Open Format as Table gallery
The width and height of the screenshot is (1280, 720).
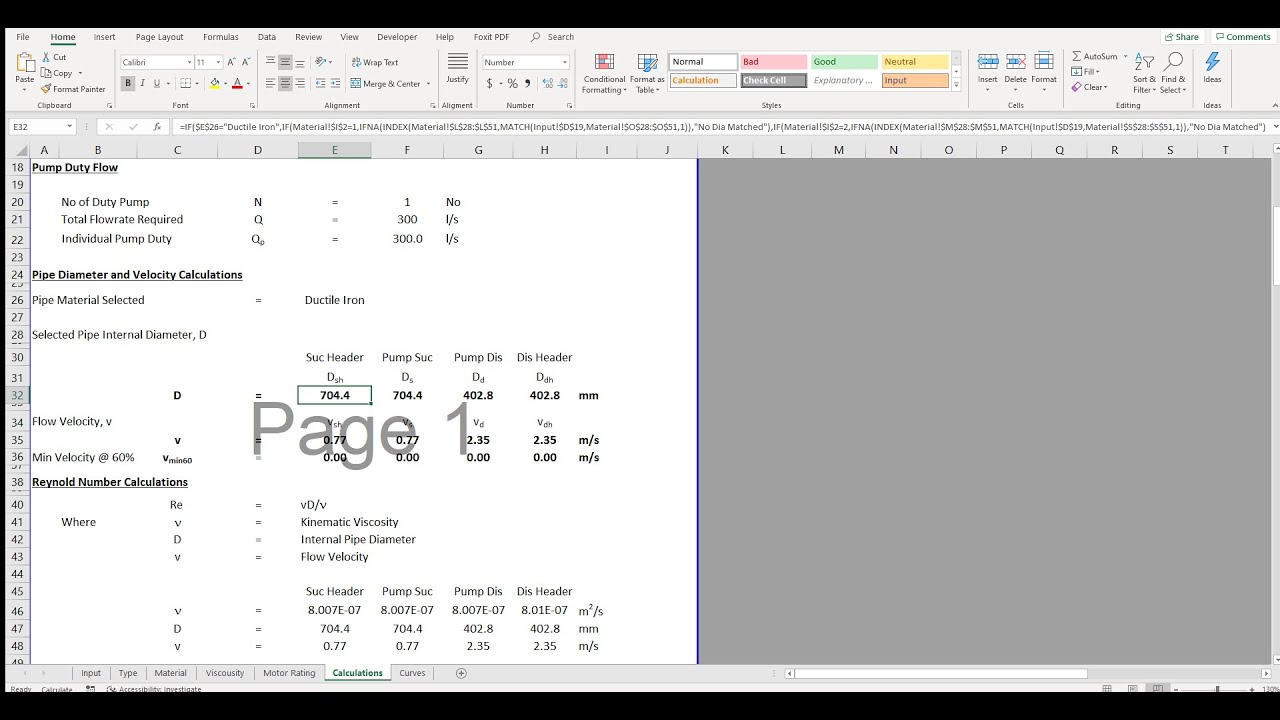tap(647, 74)
